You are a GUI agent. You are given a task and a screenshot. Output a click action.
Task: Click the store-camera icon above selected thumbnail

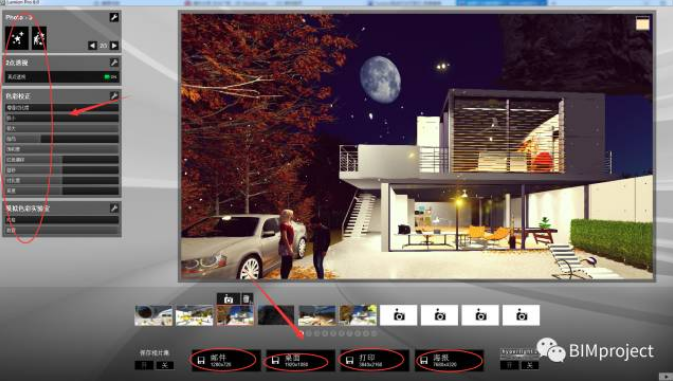pos(228,299)
